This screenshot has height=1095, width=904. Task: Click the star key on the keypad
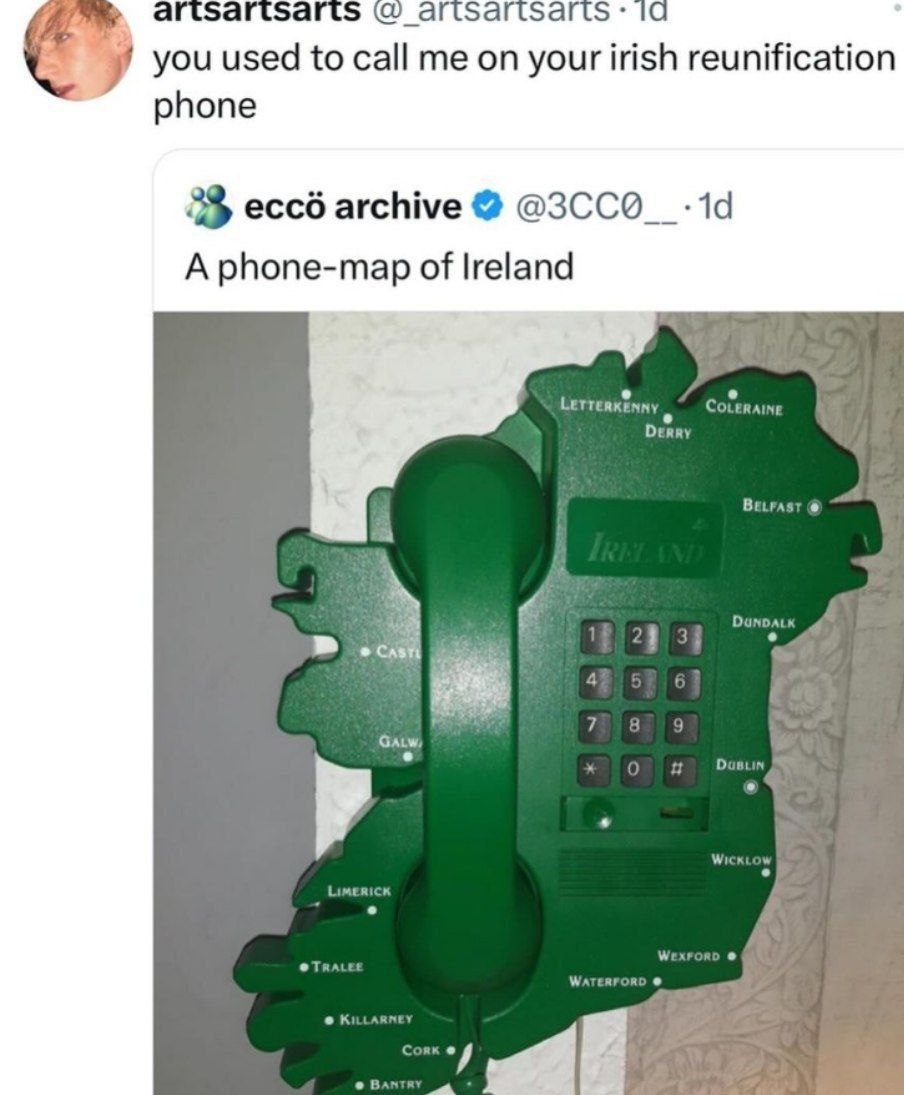[x=591, y=770]
